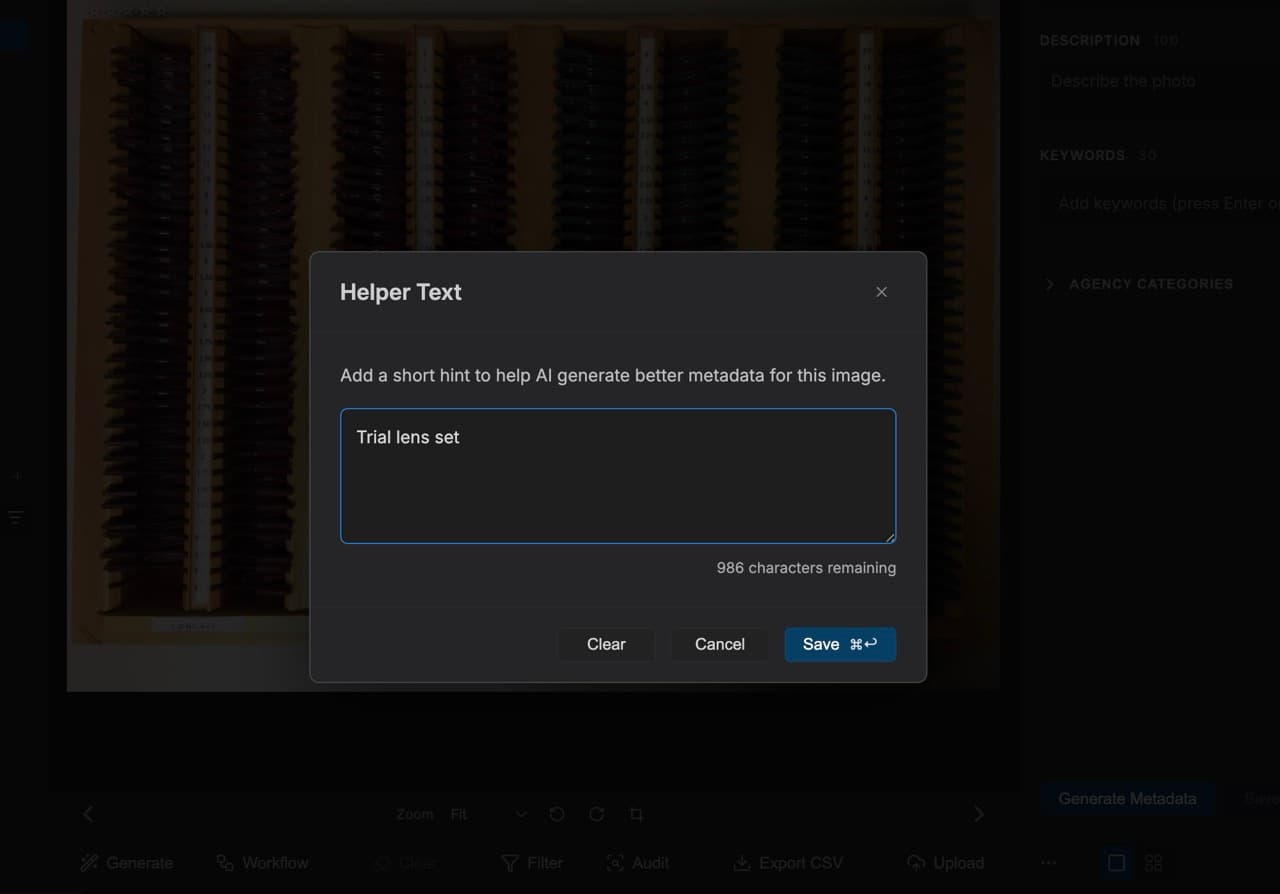Click the Generate toolbar button
The image size is (1280, 894).
(127, 863)
